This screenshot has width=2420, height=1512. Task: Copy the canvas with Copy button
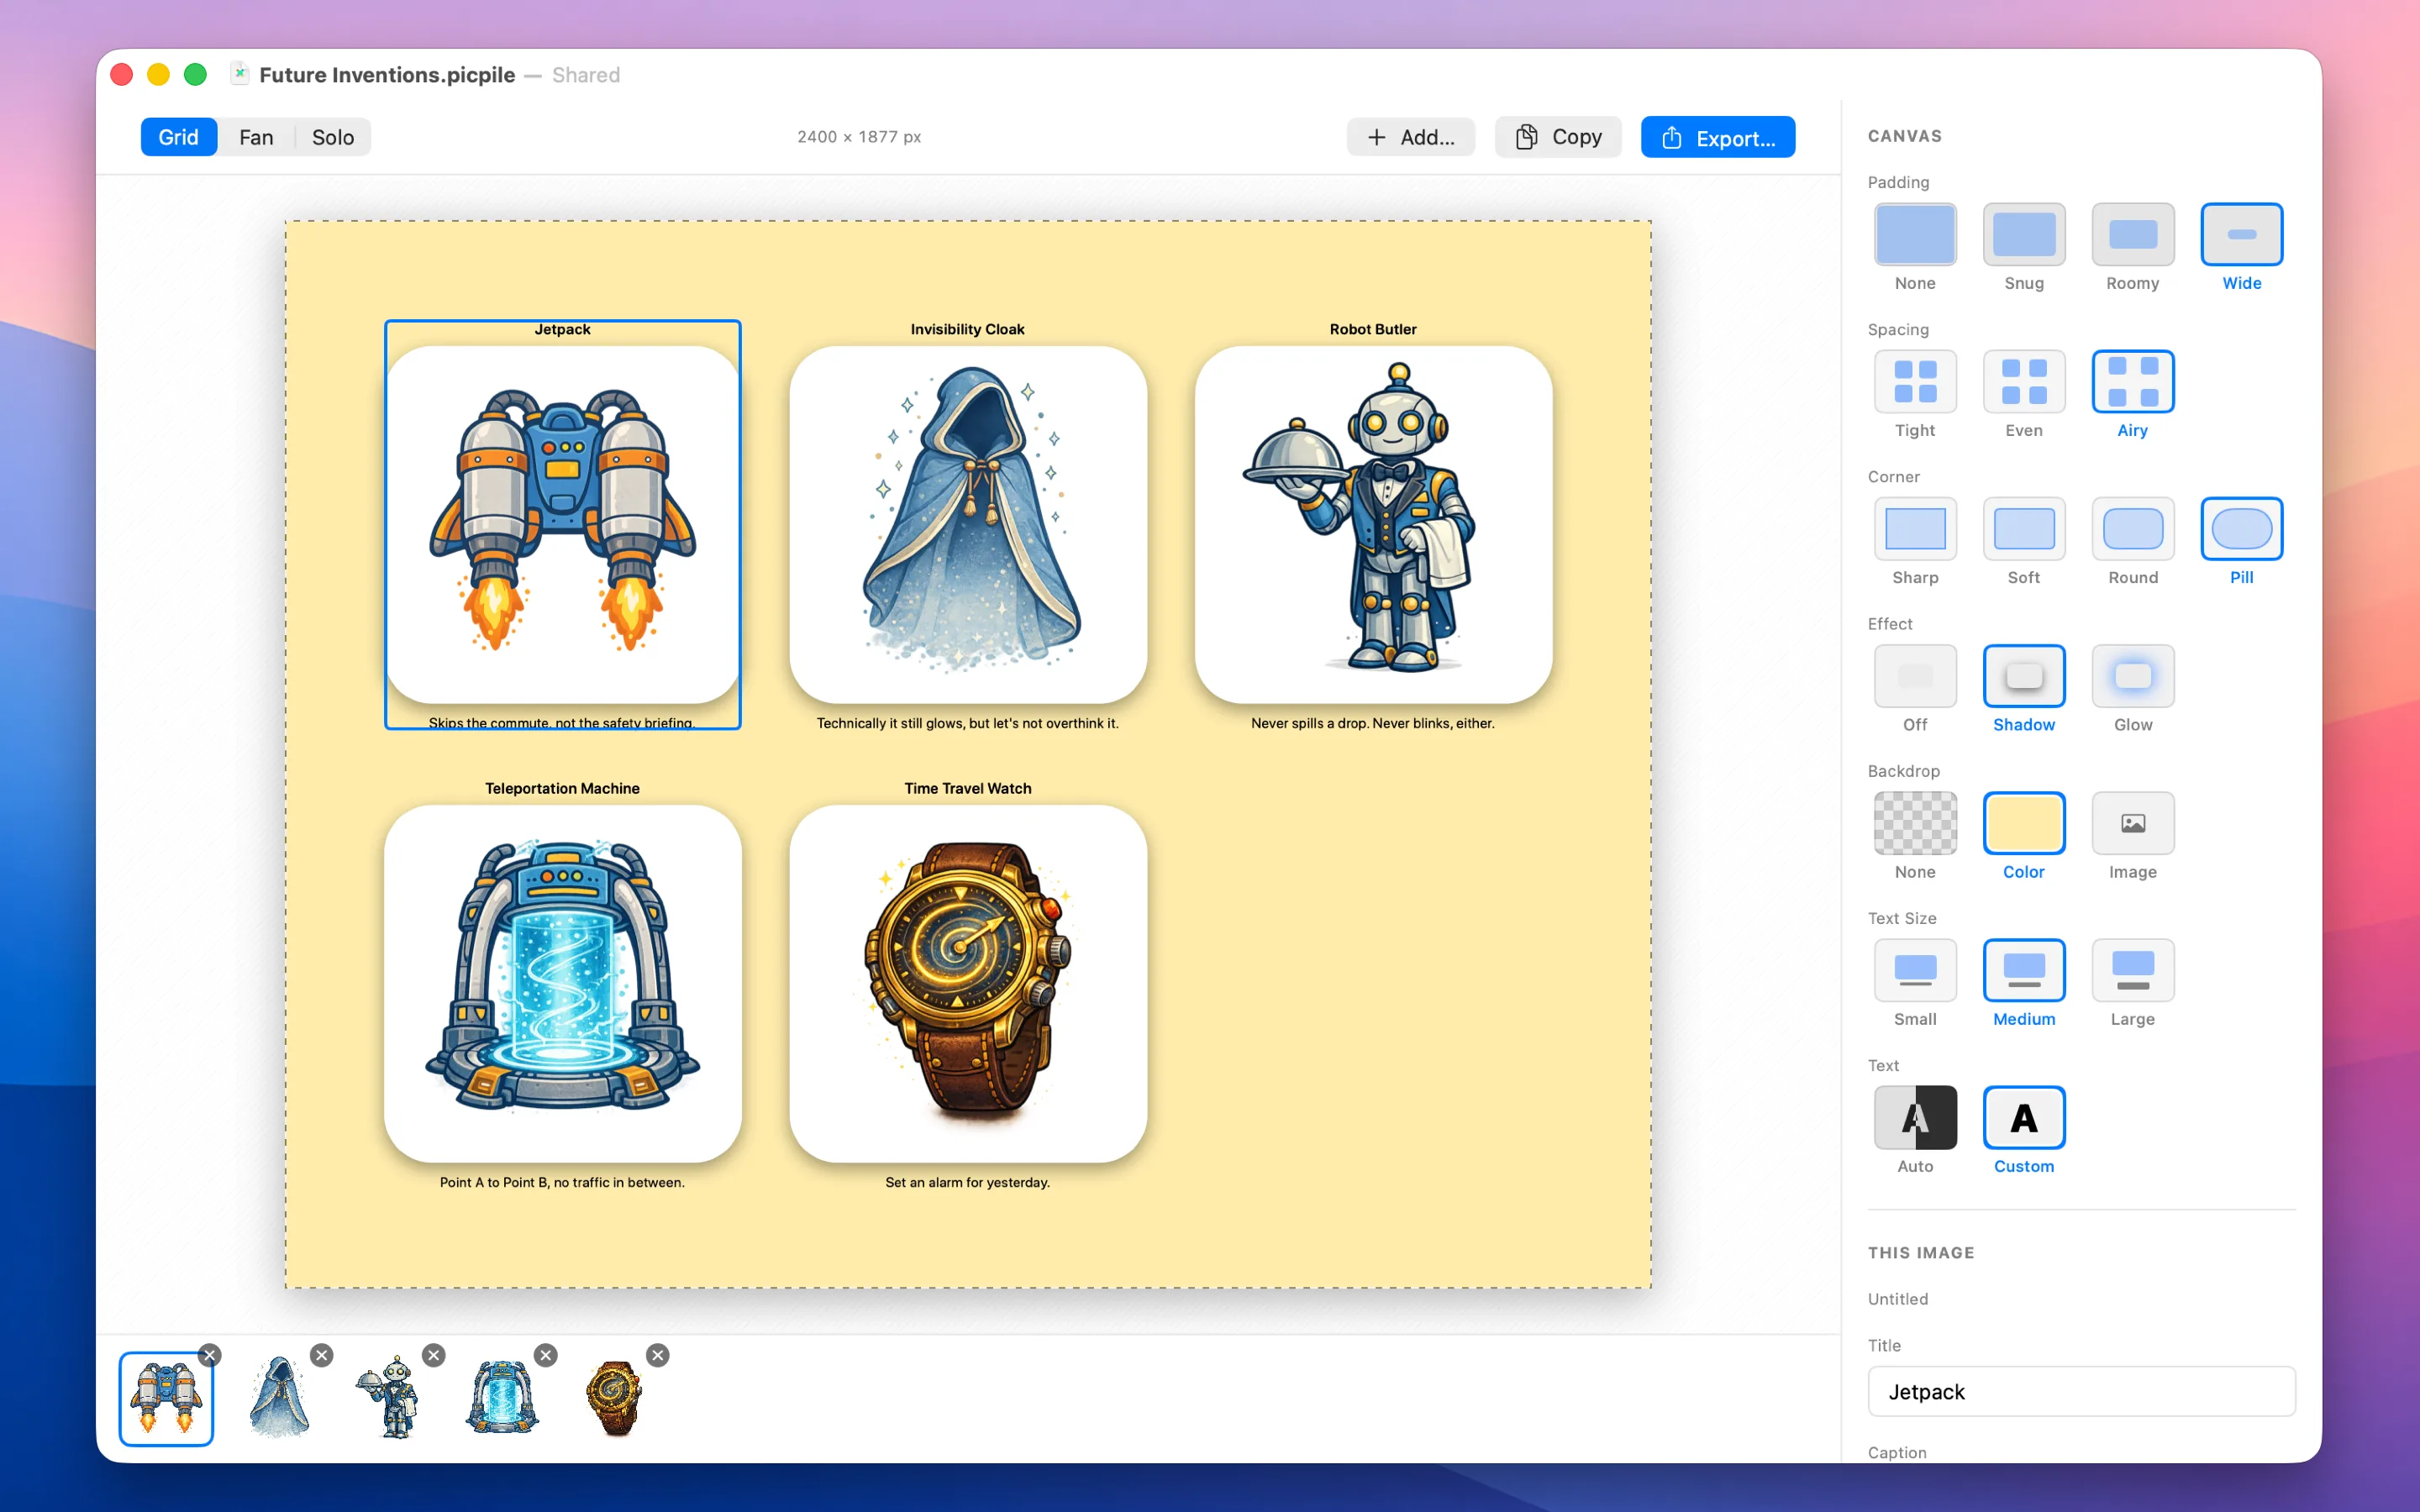point(1558,137)
